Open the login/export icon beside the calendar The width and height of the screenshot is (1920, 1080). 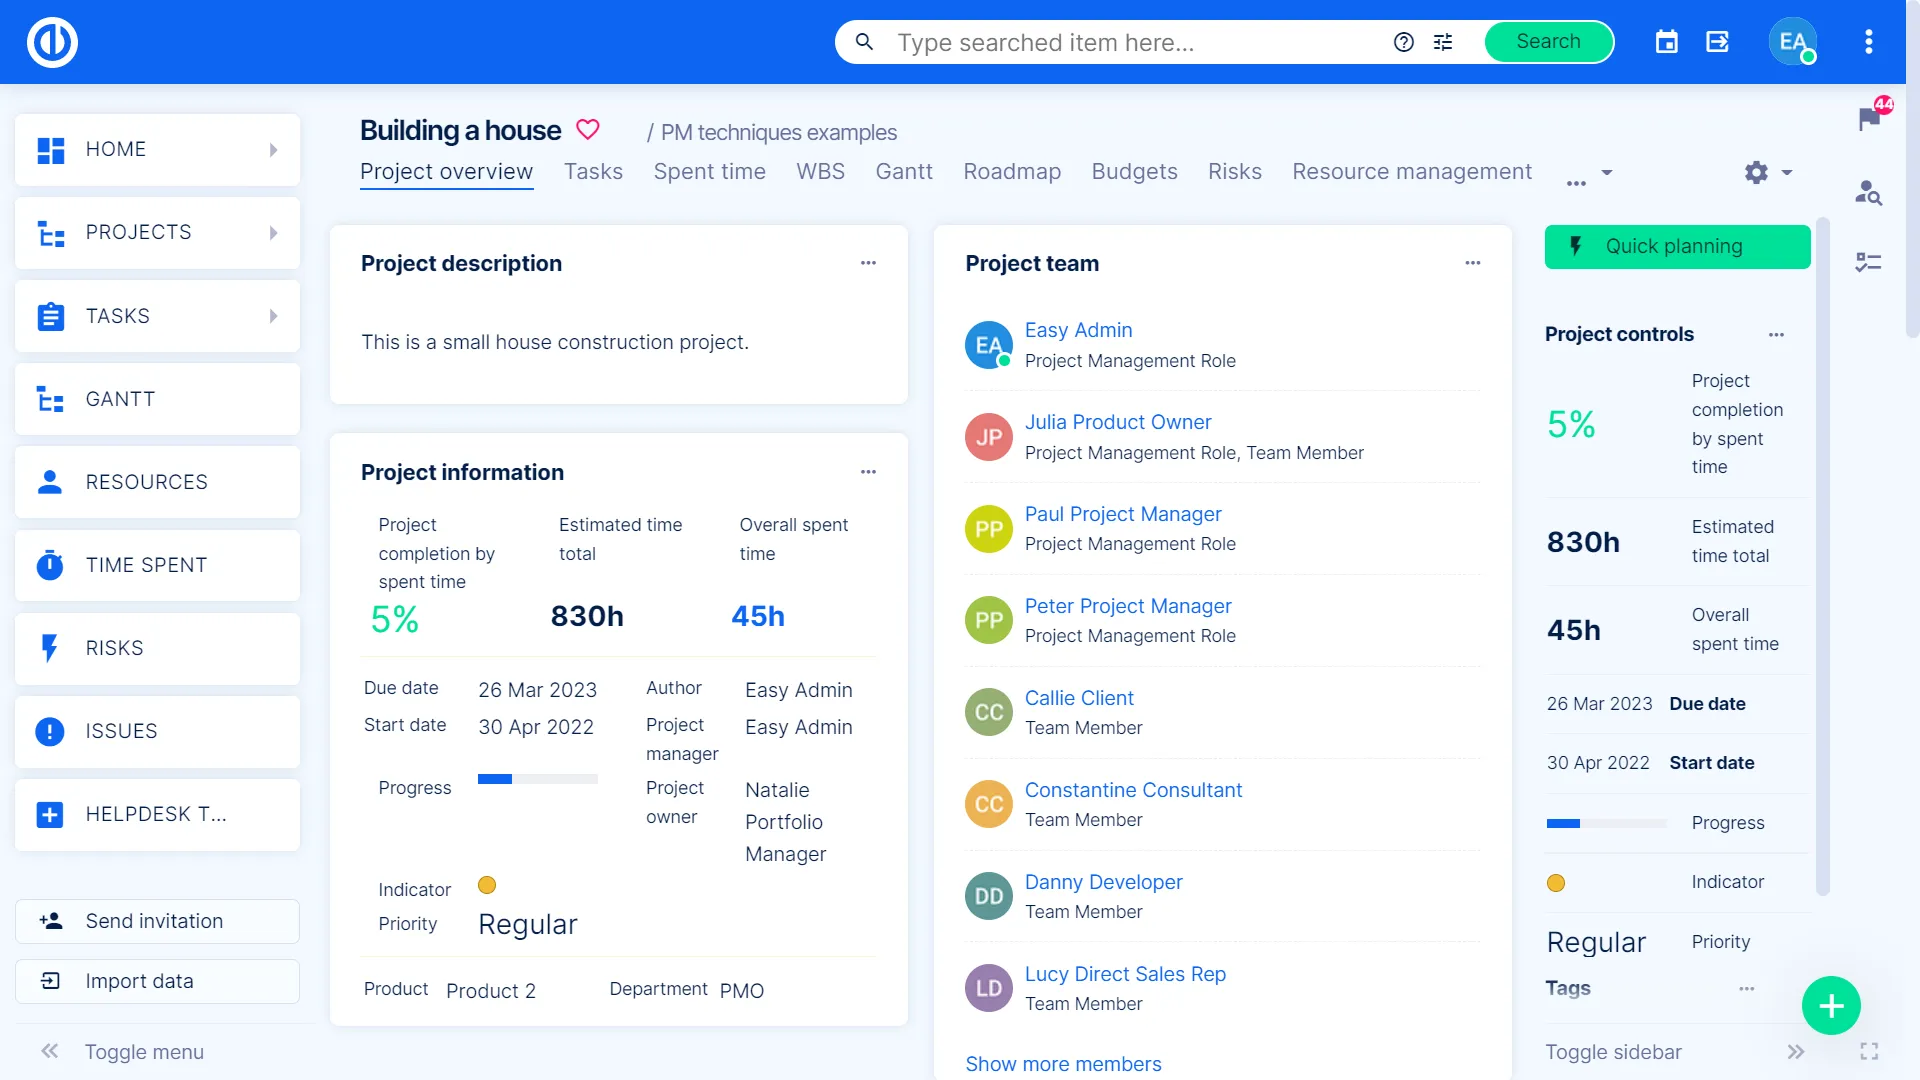tap(1717, 42)
